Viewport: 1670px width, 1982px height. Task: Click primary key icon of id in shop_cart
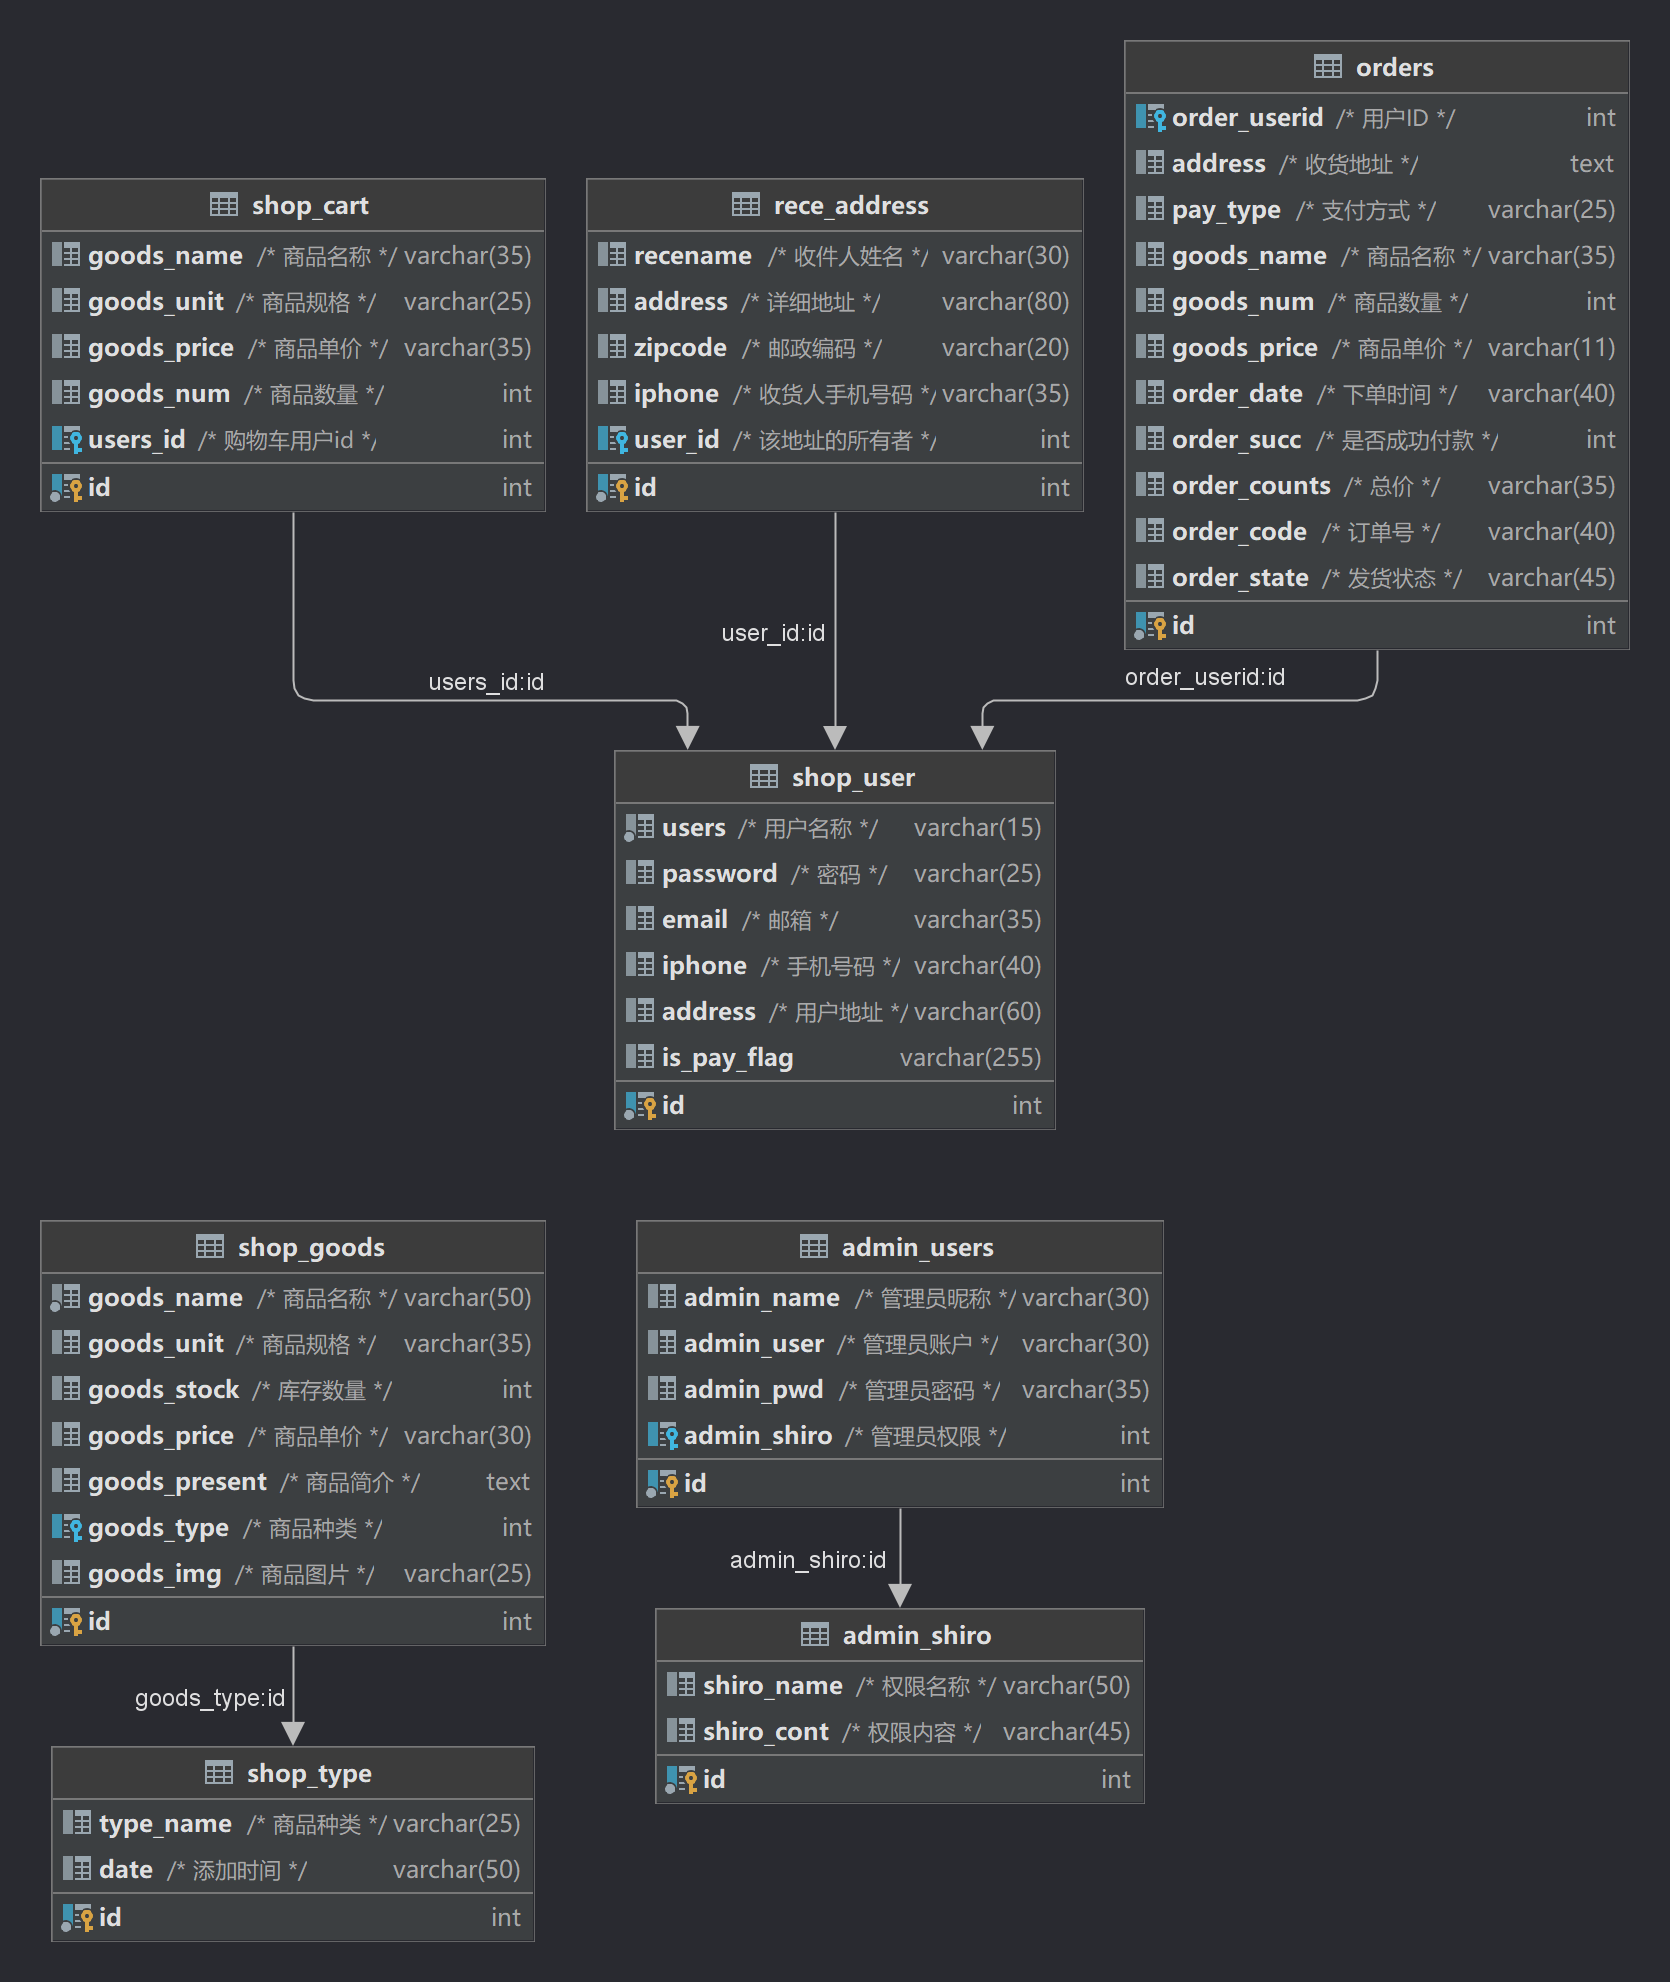[66, 488]
